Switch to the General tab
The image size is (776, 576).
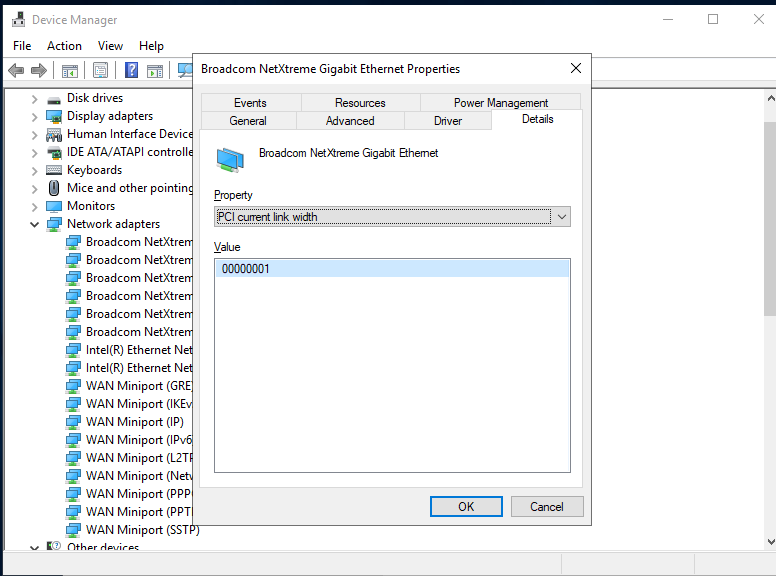pyautogui.click(x=248, y=121)
